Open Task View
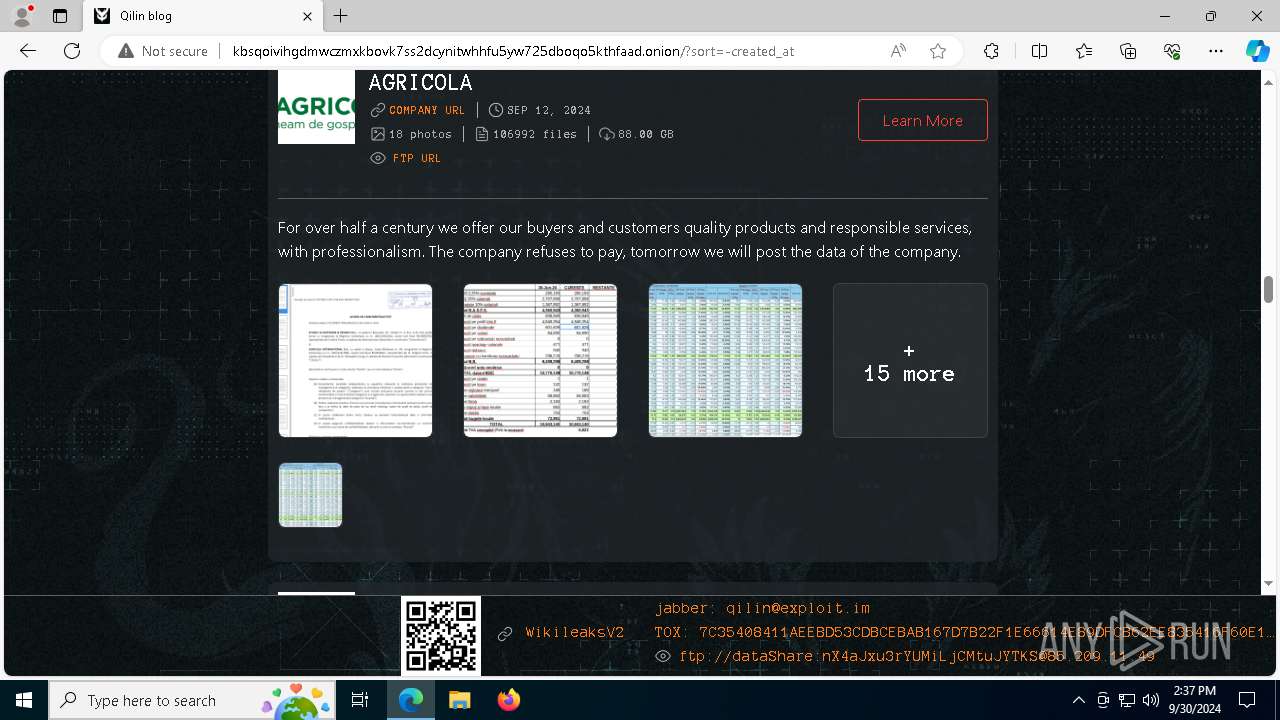 click(360, 700)
